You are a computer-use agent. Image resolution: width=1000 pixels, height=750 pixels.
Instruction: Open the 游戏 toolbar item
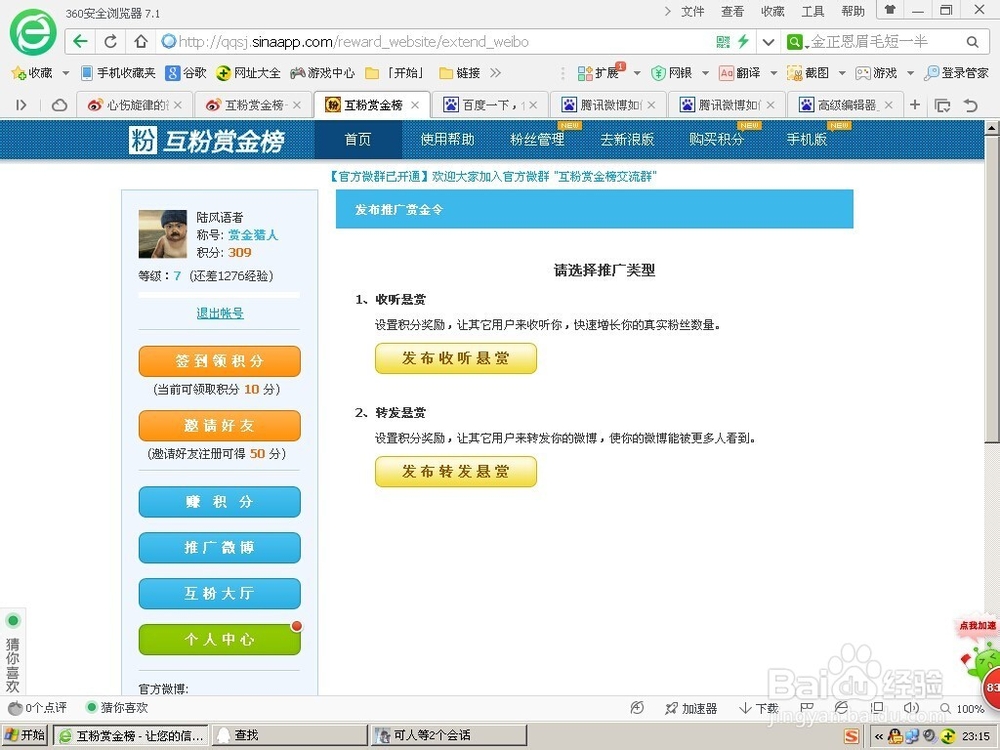(x=876, y=73)
